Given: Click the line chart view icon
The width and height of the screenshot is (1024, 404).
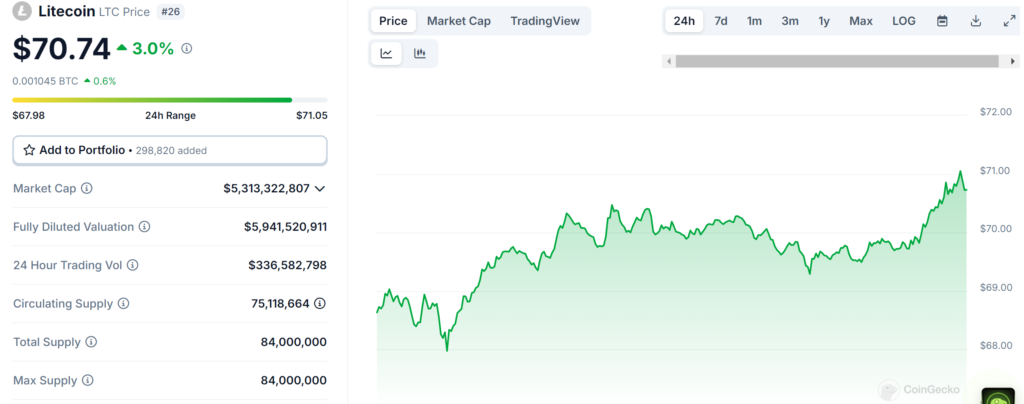Looking at the screenshot, I should [386, 54].
